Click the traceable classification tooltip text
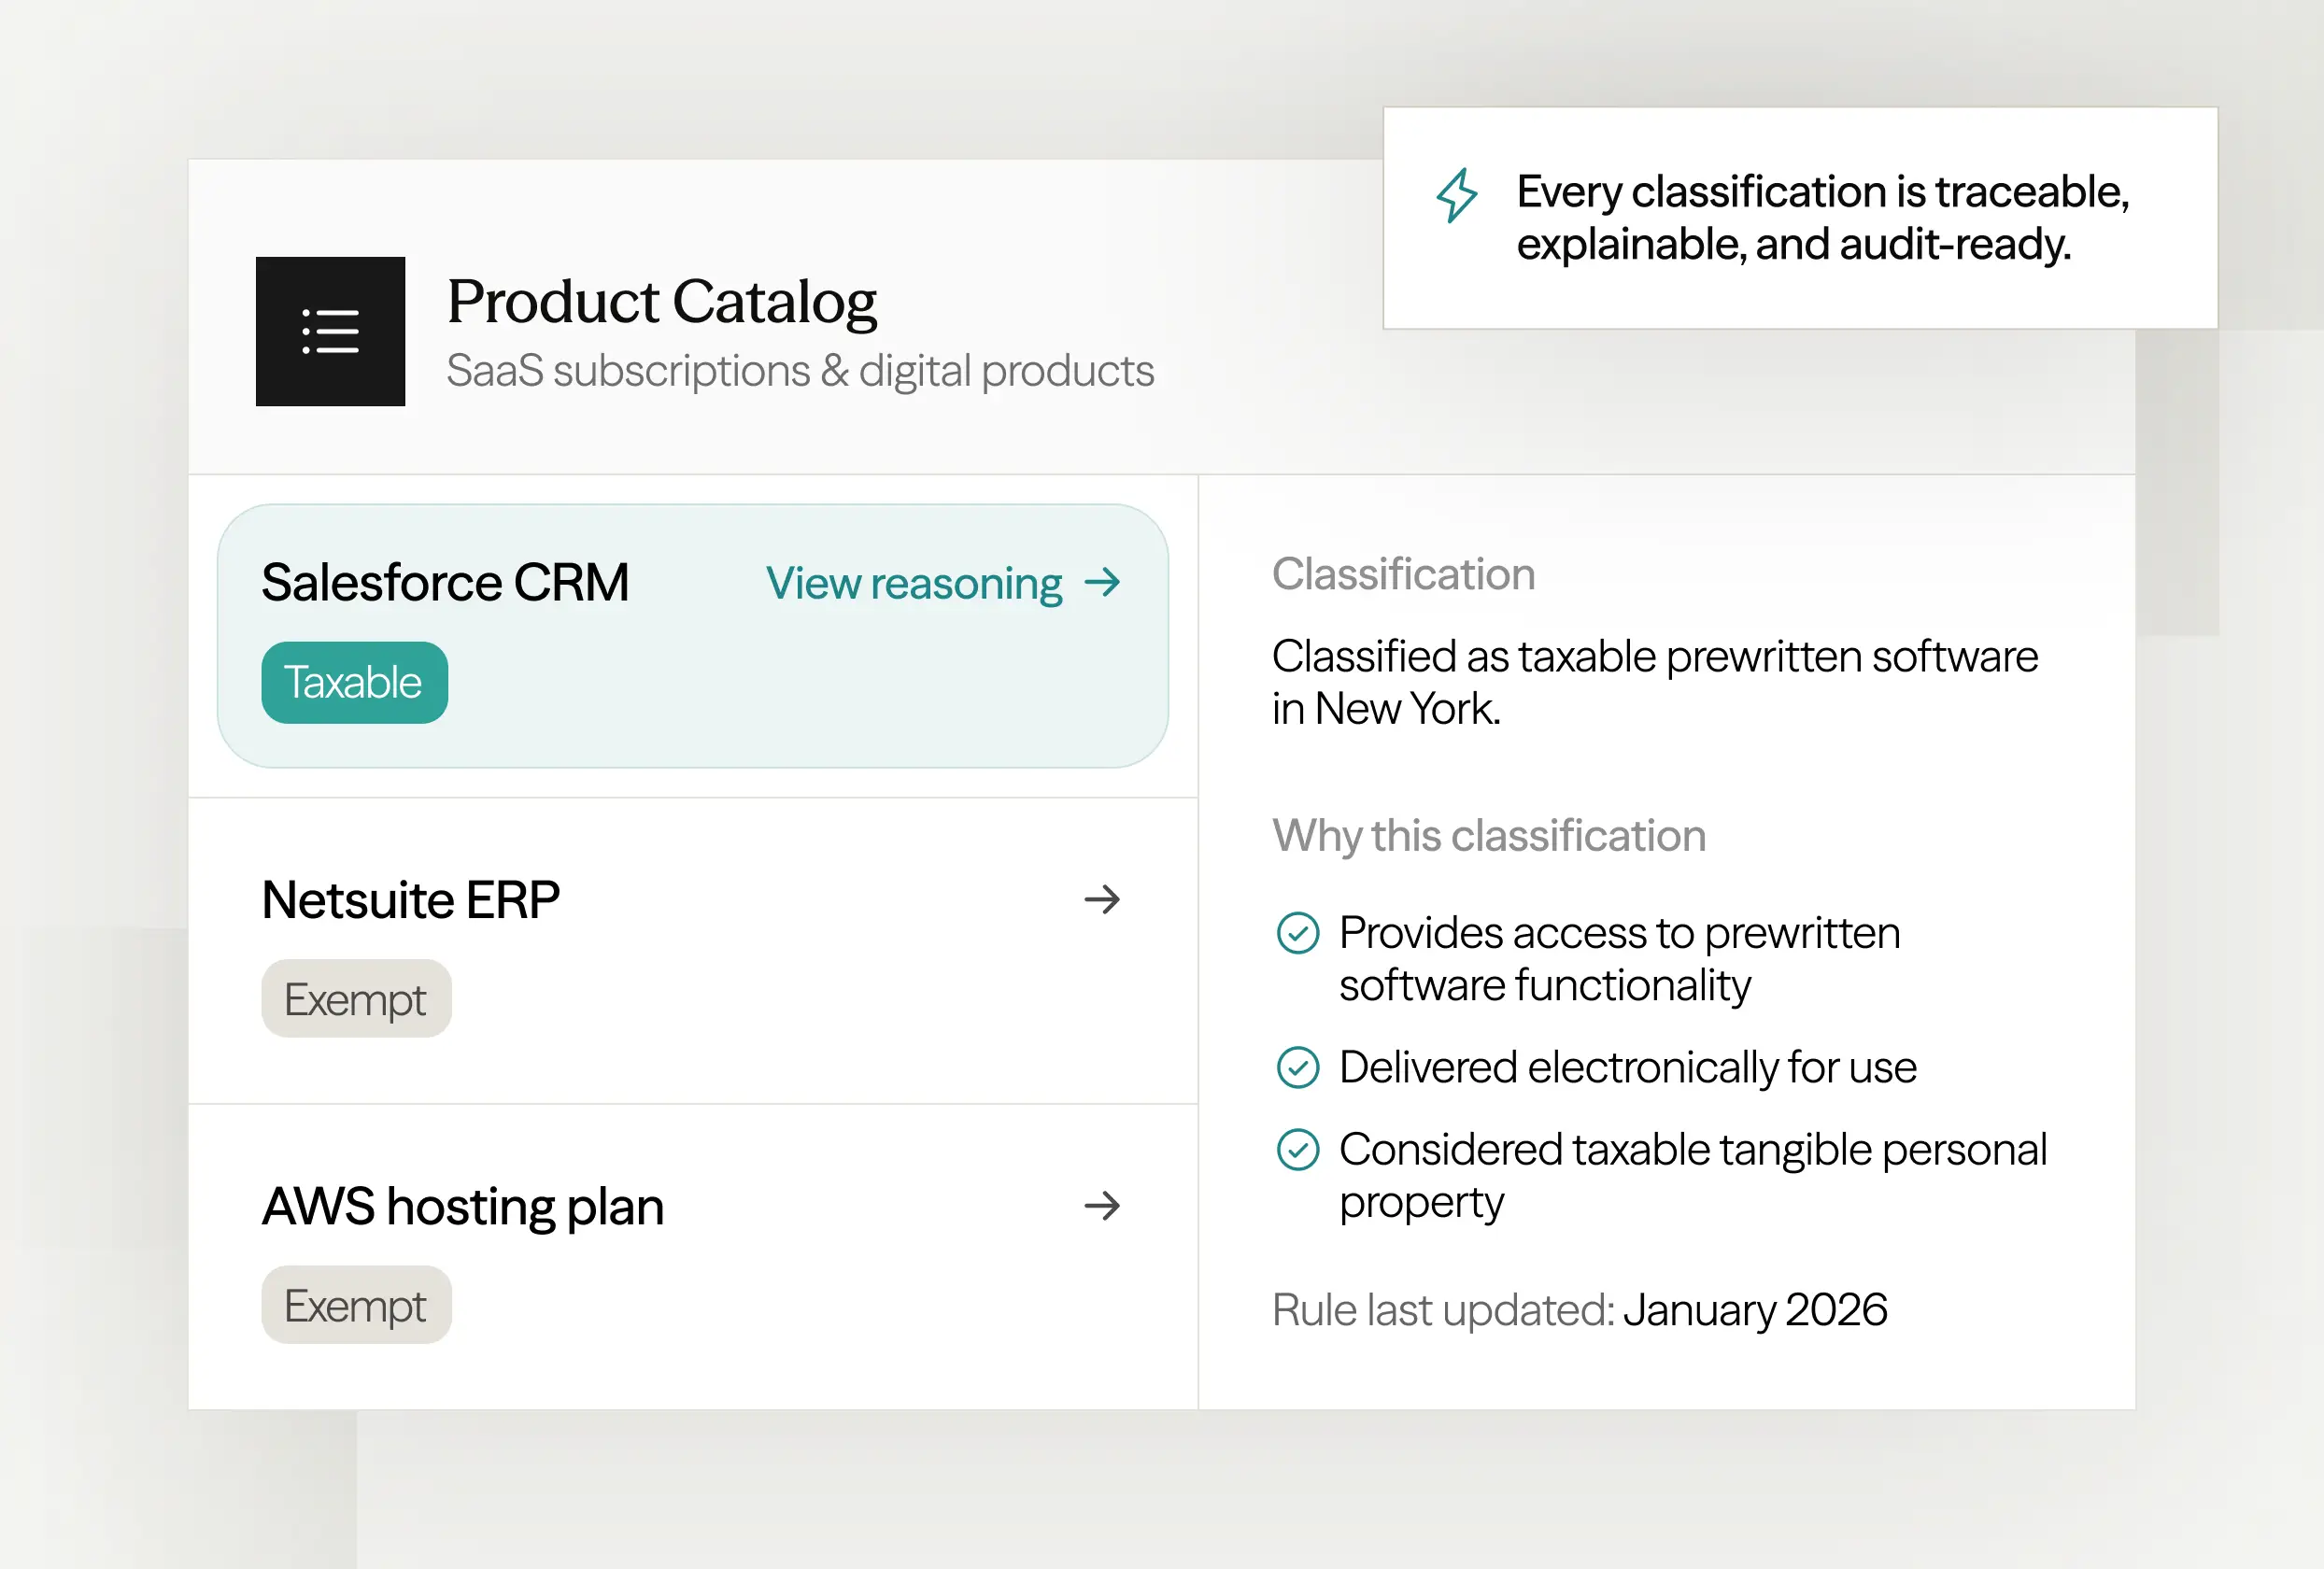This screenshot has height=1569, width=2324. coord(1821,218)
